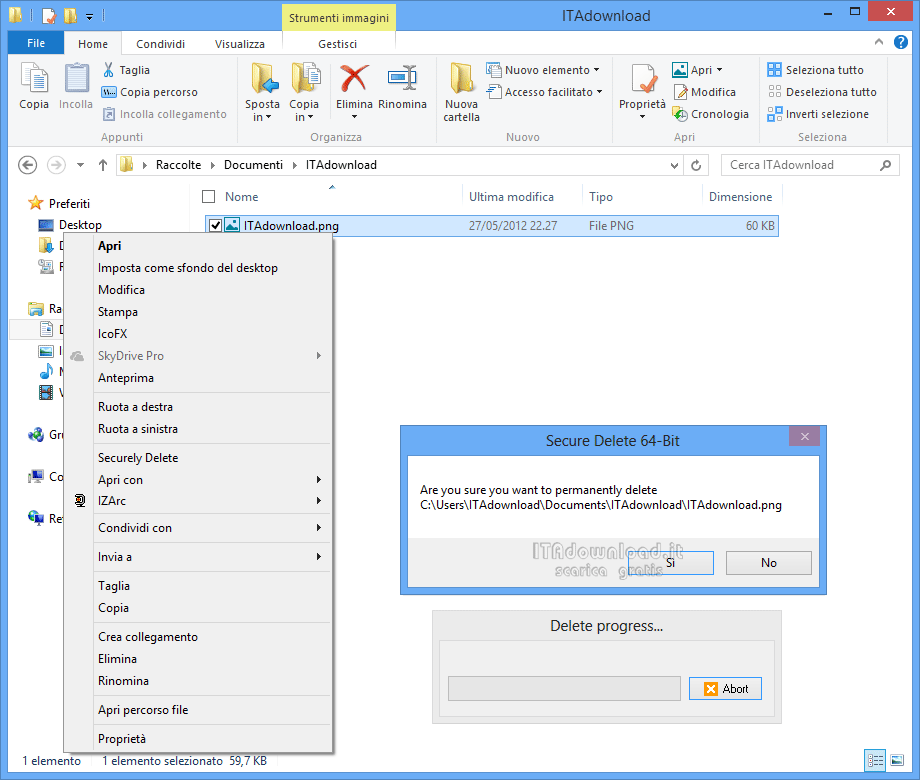Click the search magnifier icon
The width and height of the screenshot is (920, 780).
[x=885, y=166]
